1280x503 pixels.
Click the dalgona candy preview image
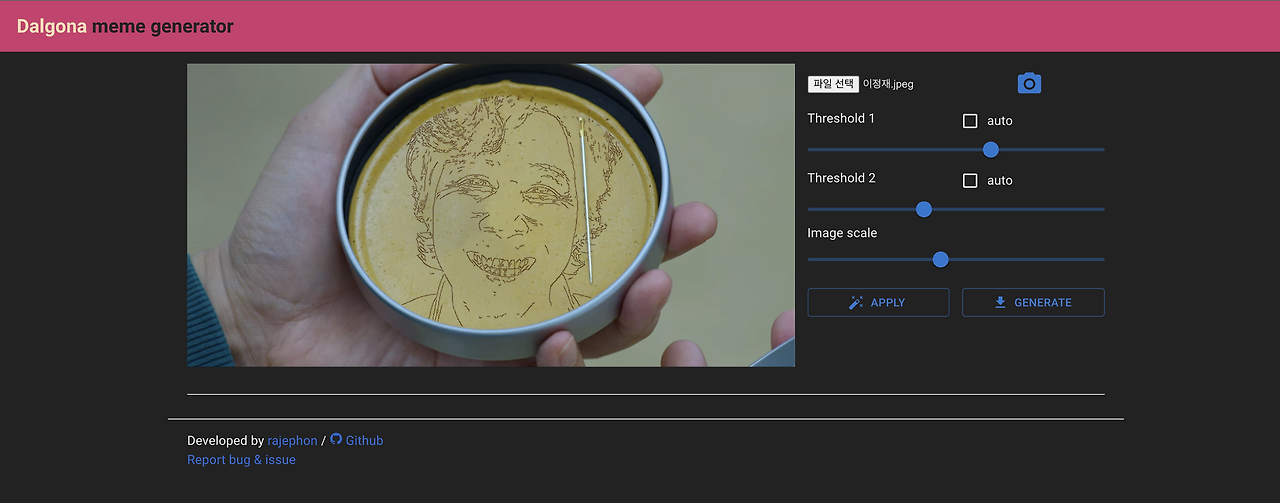pyautogui.click(x=491, y=215)
